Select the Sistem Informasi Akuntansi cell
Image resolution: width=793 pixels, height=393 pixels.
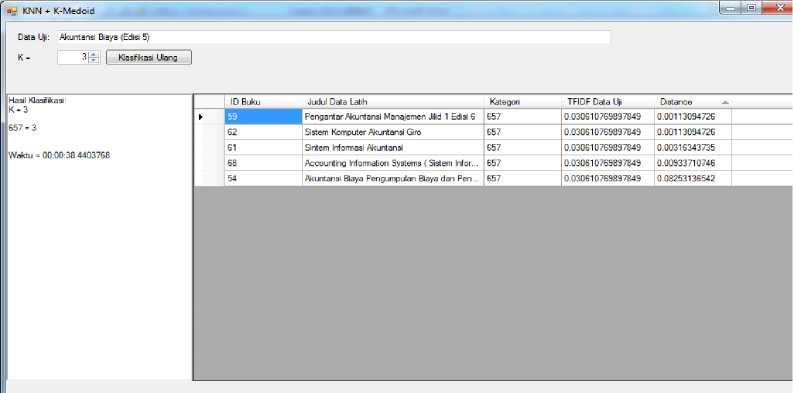point(393,148)
